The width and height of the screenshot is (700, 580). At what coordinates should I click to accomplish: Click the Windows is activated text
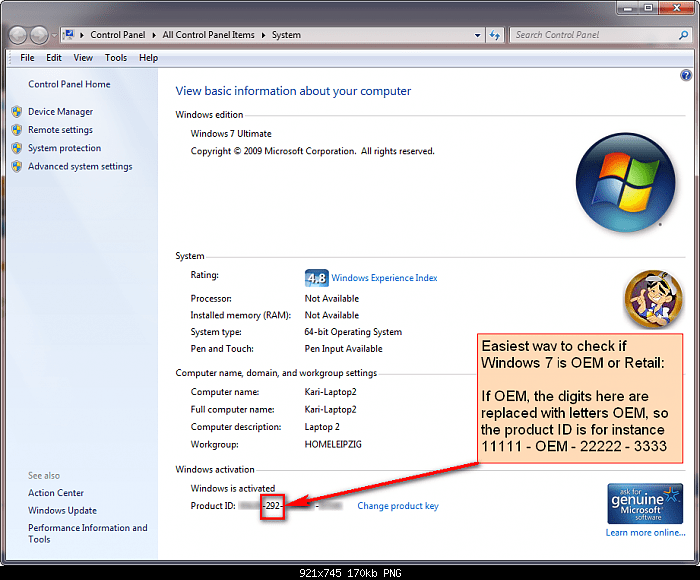pyautogui.click(x=233, y=488)
